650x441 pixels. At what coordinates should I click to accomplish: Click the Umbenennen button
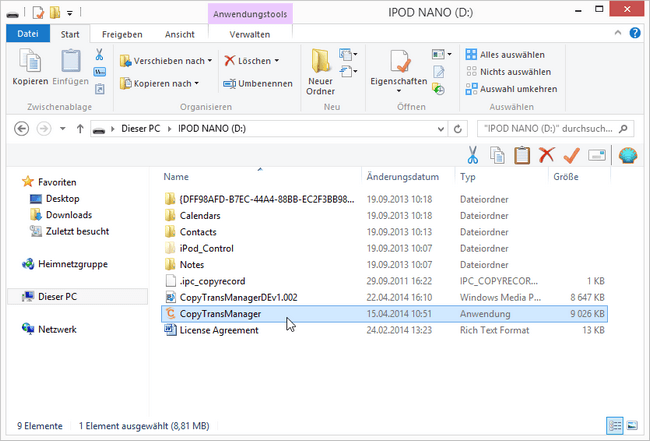257,84
